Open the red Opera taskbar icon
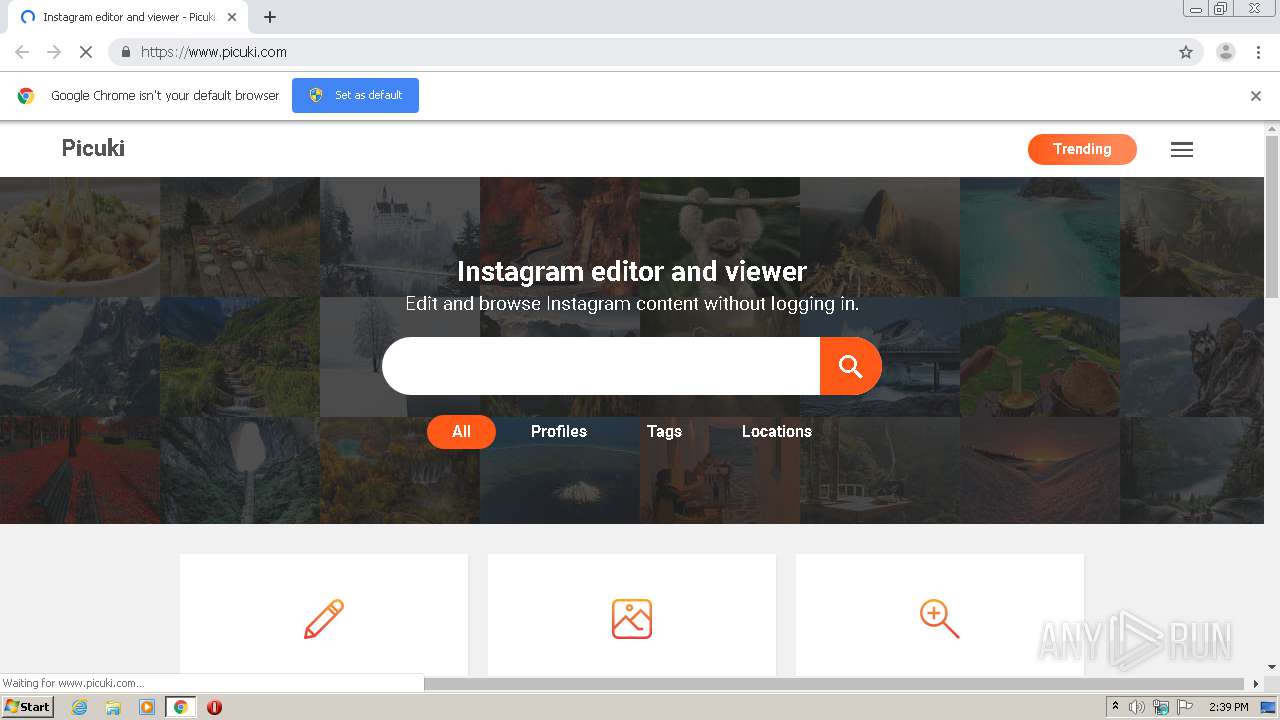The height and width of the screenshot is (720, 1280). (214, 707)
